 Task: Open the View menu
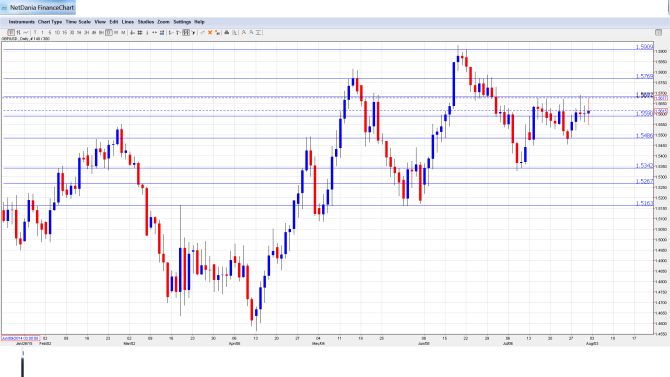(x=100, y=22)
